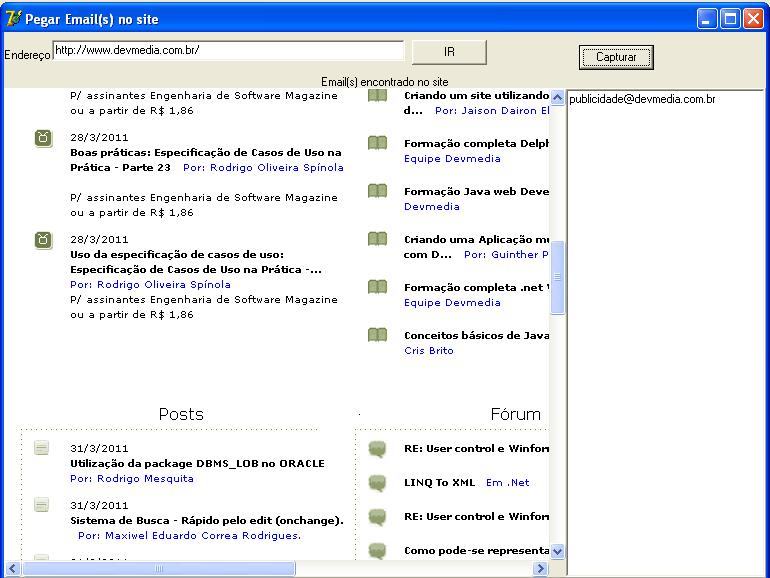Click the book icon beside Conceitos básicos de Java

pos(377,335)
